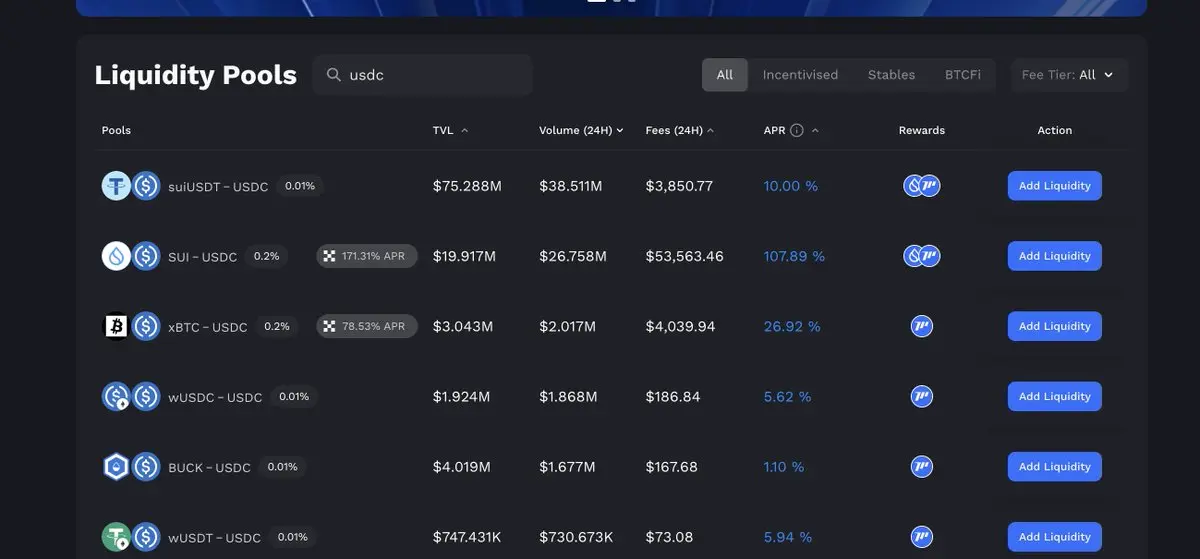This screenshot has height=559, width=1200.
Task: Click the 171.31% APR badge
Action: click(367, 256)
